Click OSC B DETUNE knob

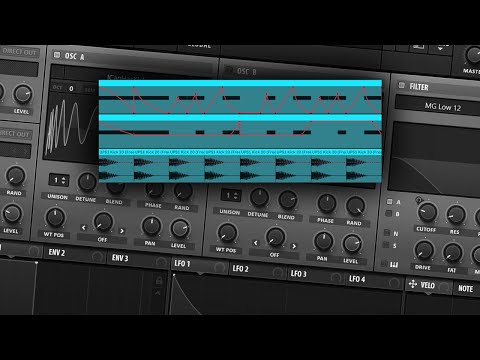tap(259, 197)
